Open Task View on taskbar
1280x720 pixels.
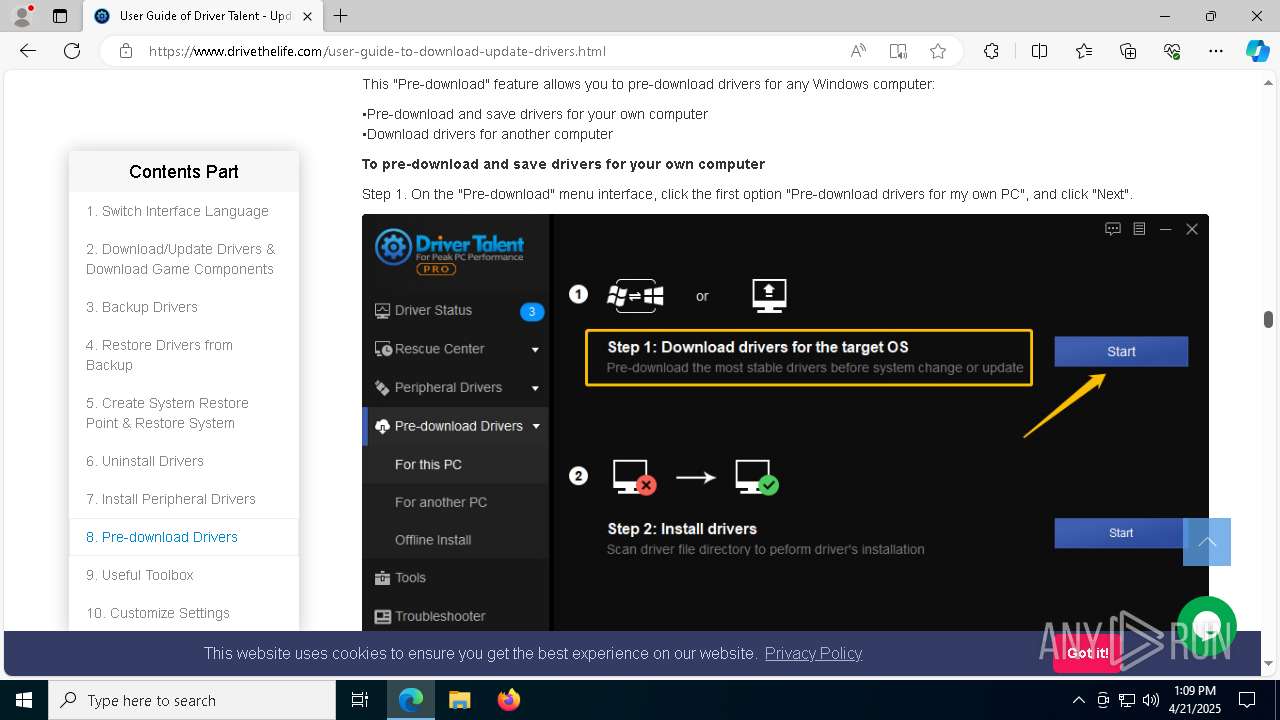tap(360, 700)
